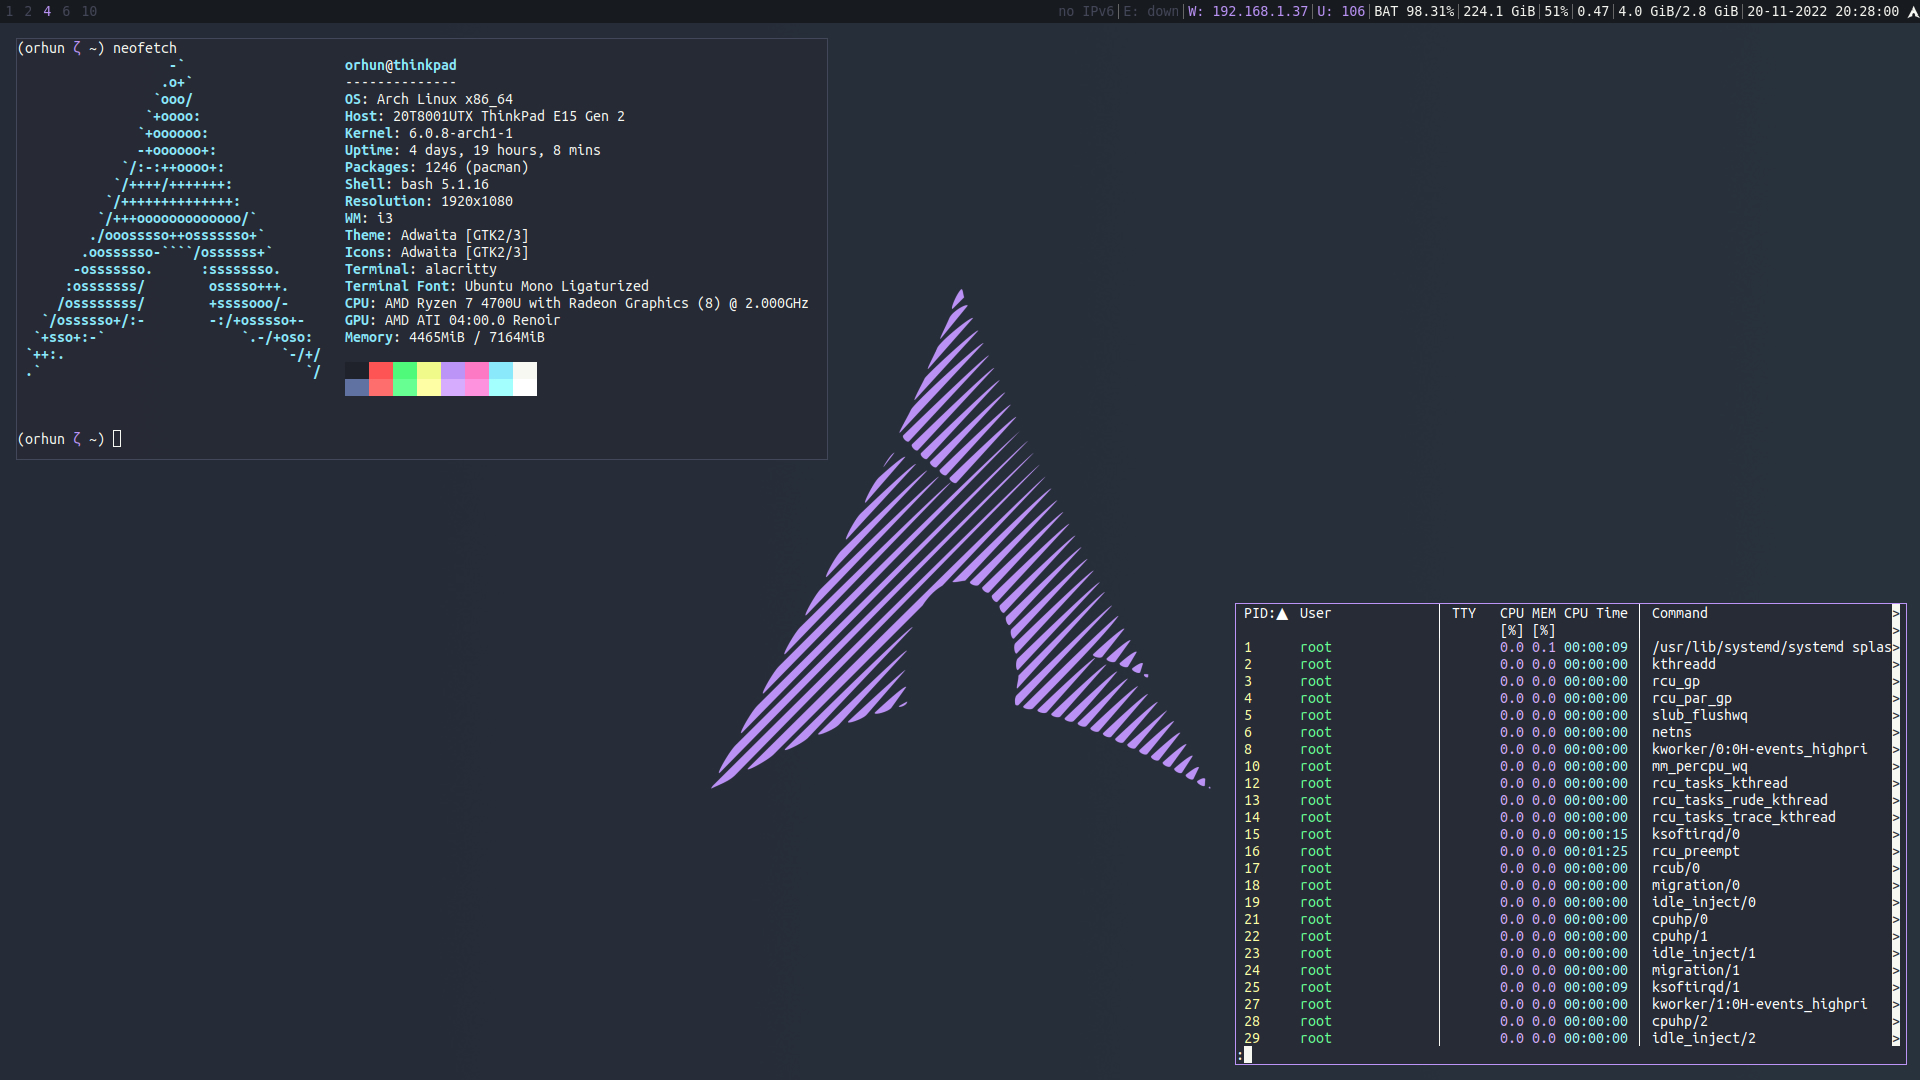This screenshot has width=1920, height=1080.
Task: Sort by CPU Time column header
Action: point(1596,614)
